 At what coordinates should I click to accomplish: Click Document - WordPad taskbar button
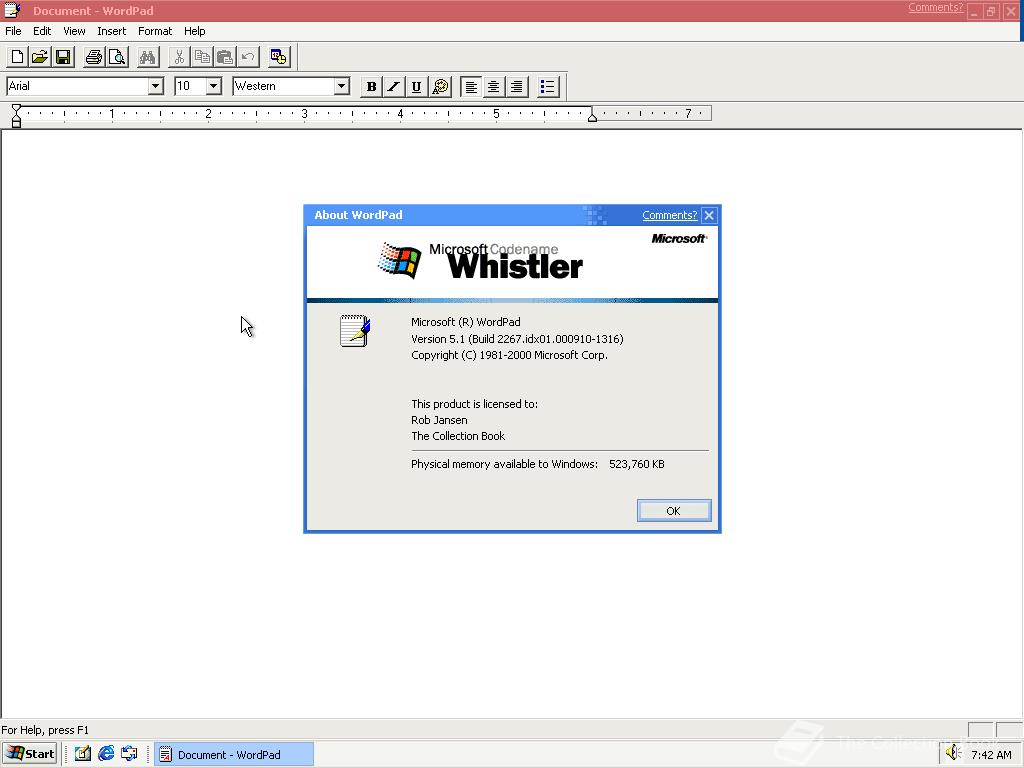tap(234, 754)
